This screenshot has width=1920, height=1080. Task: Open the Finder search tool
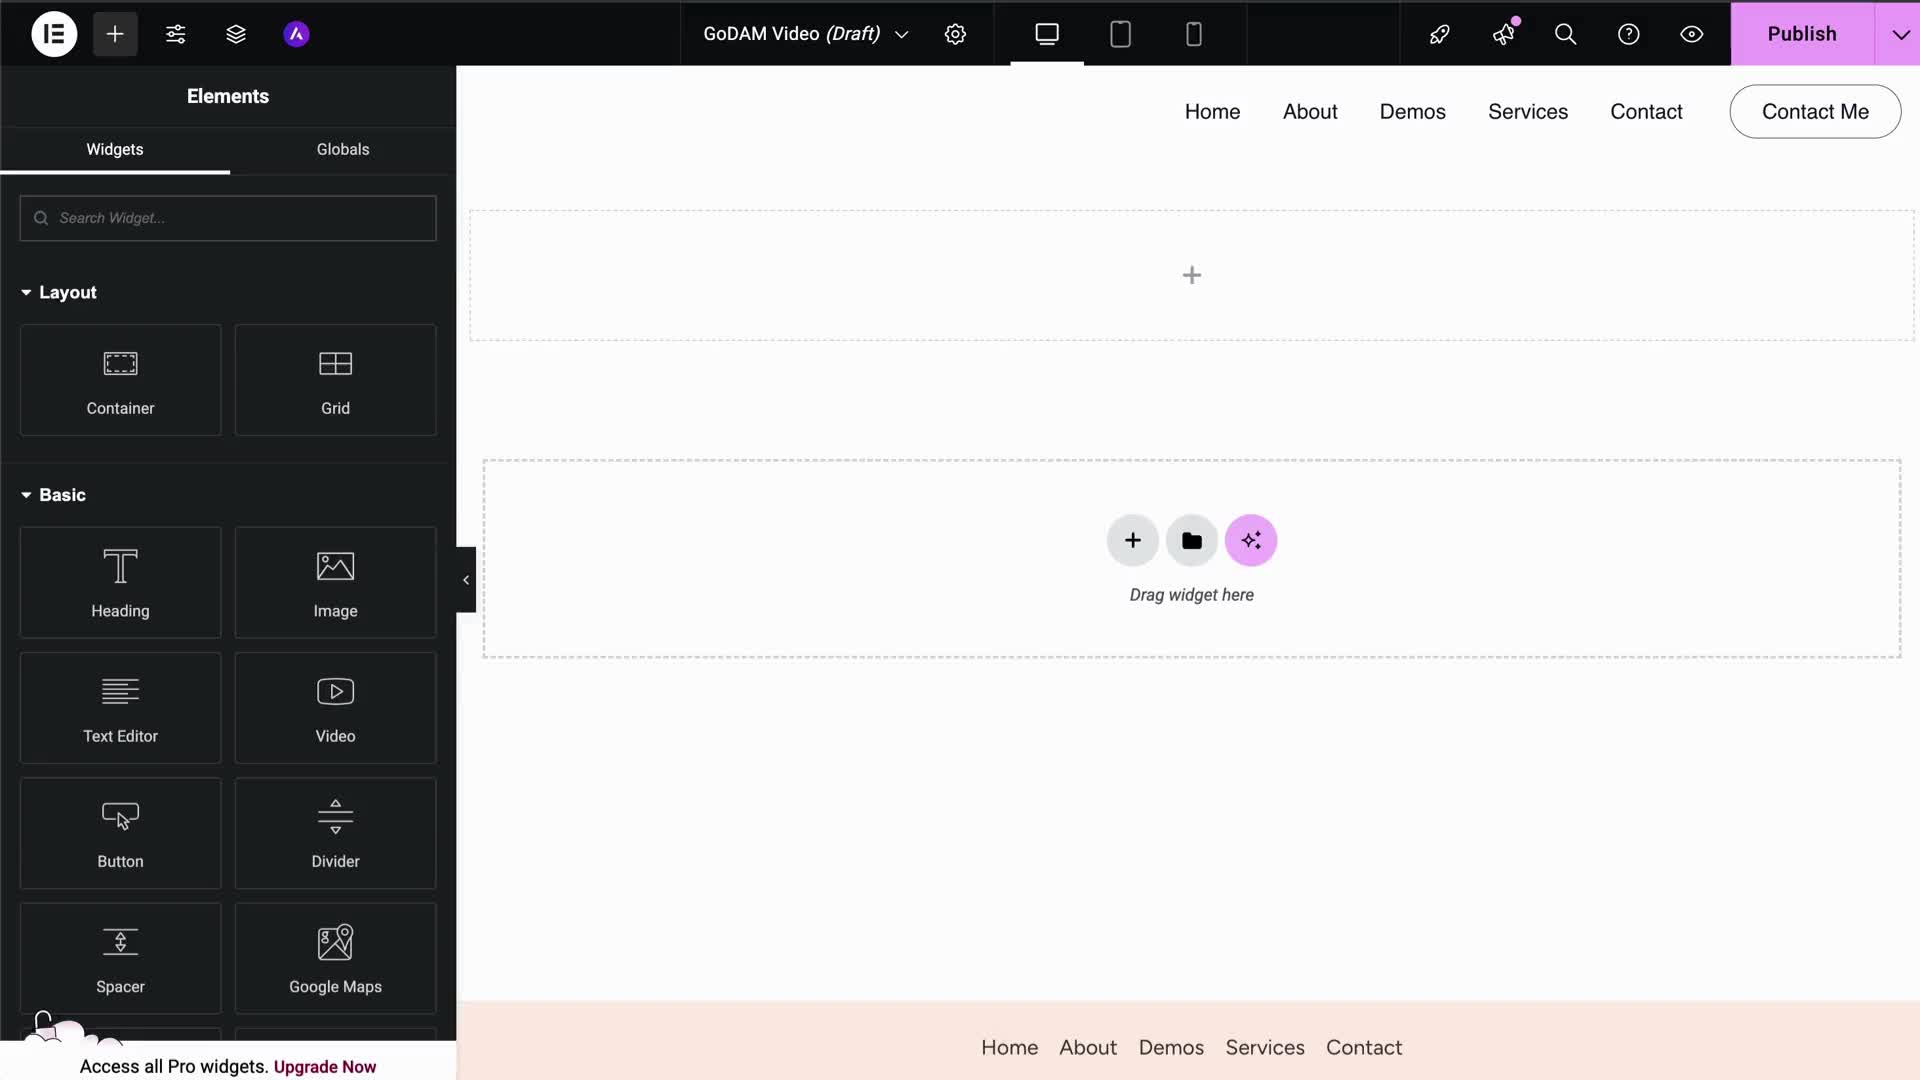pyautogui.click(x=1565, y=33)
